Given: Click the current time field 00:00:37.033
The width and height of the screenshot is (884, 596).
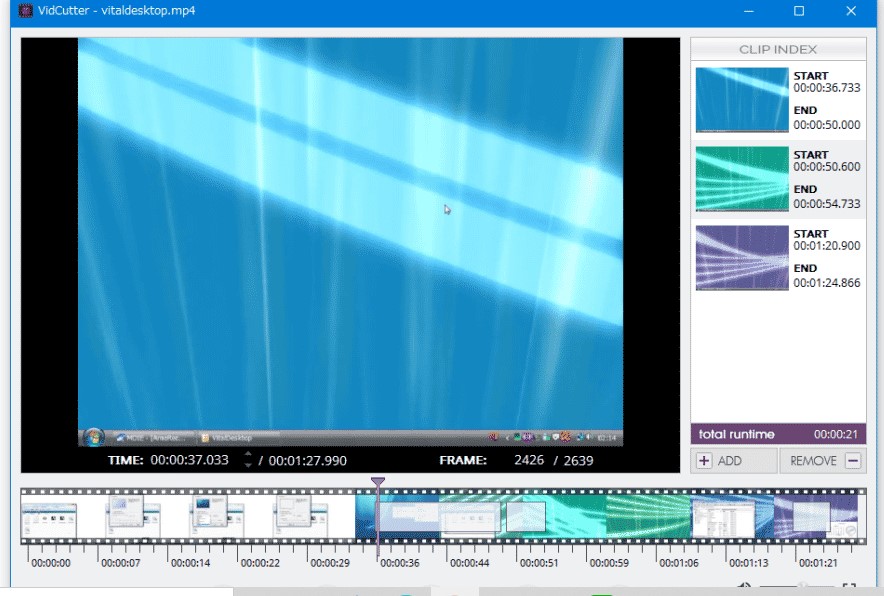Looking at the screenshot, I should (x=189, y=460).
